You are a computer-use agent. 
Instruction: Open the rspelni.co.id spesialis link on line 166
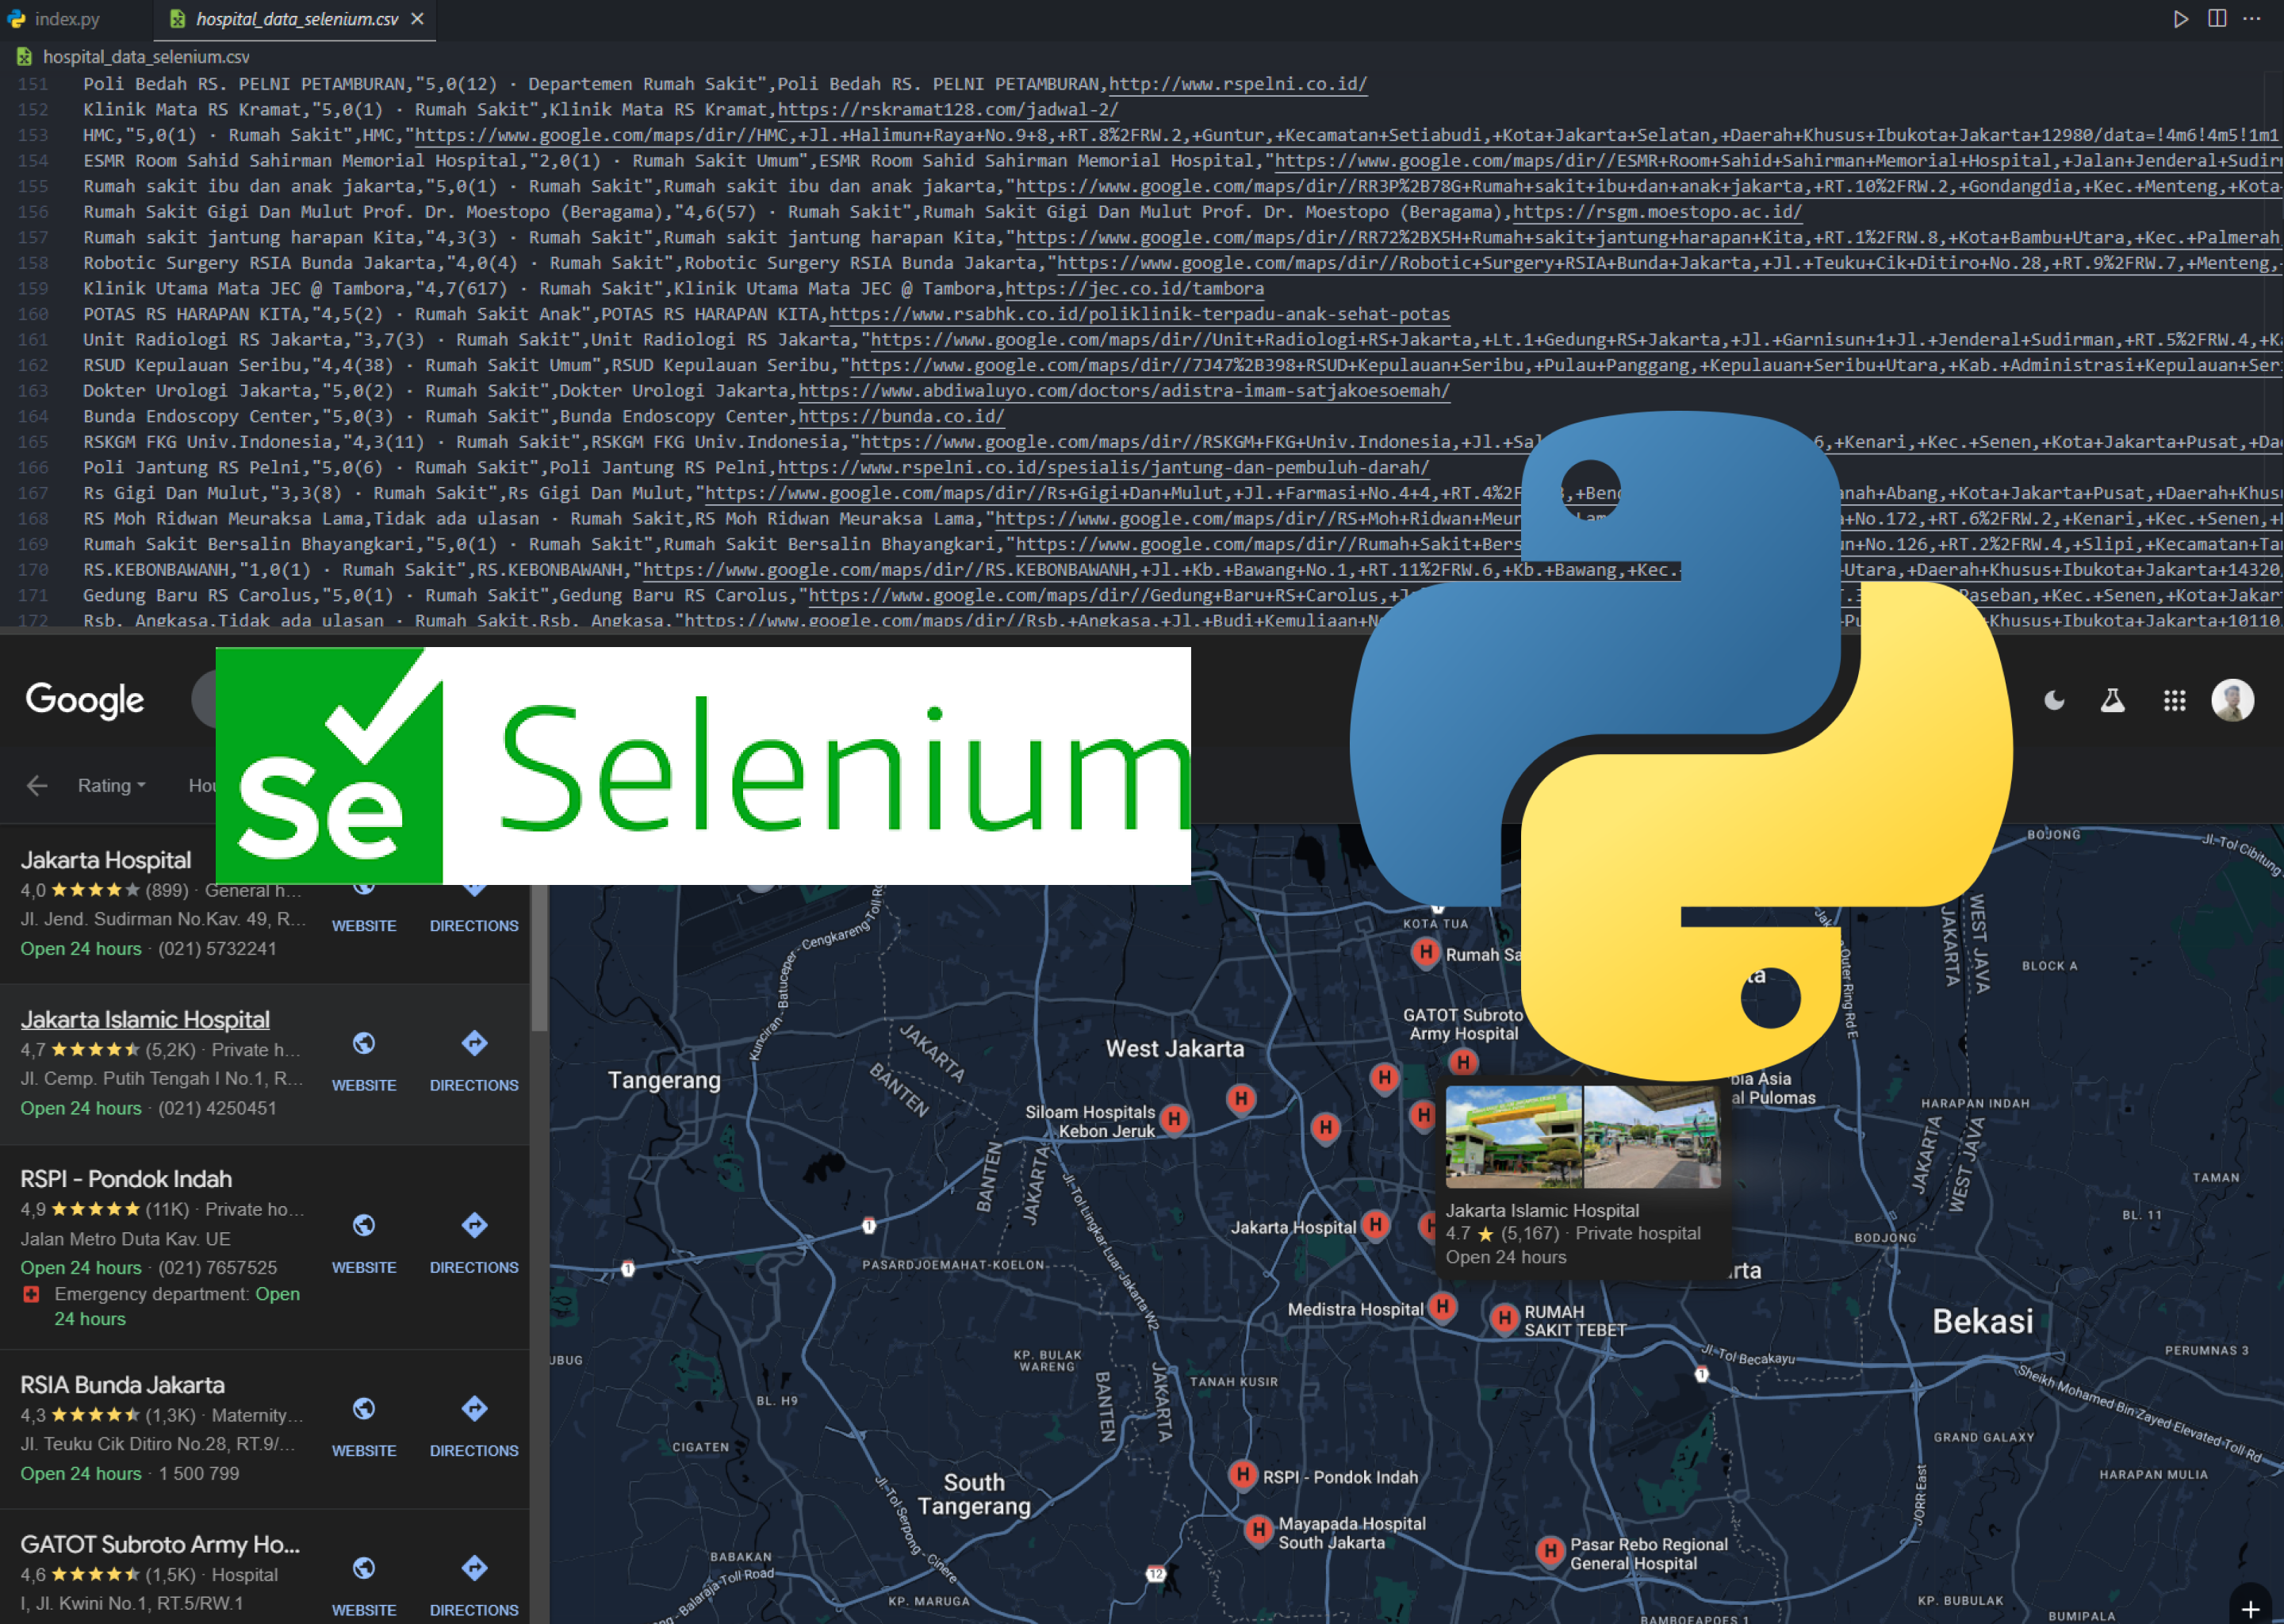(1103, 468)
